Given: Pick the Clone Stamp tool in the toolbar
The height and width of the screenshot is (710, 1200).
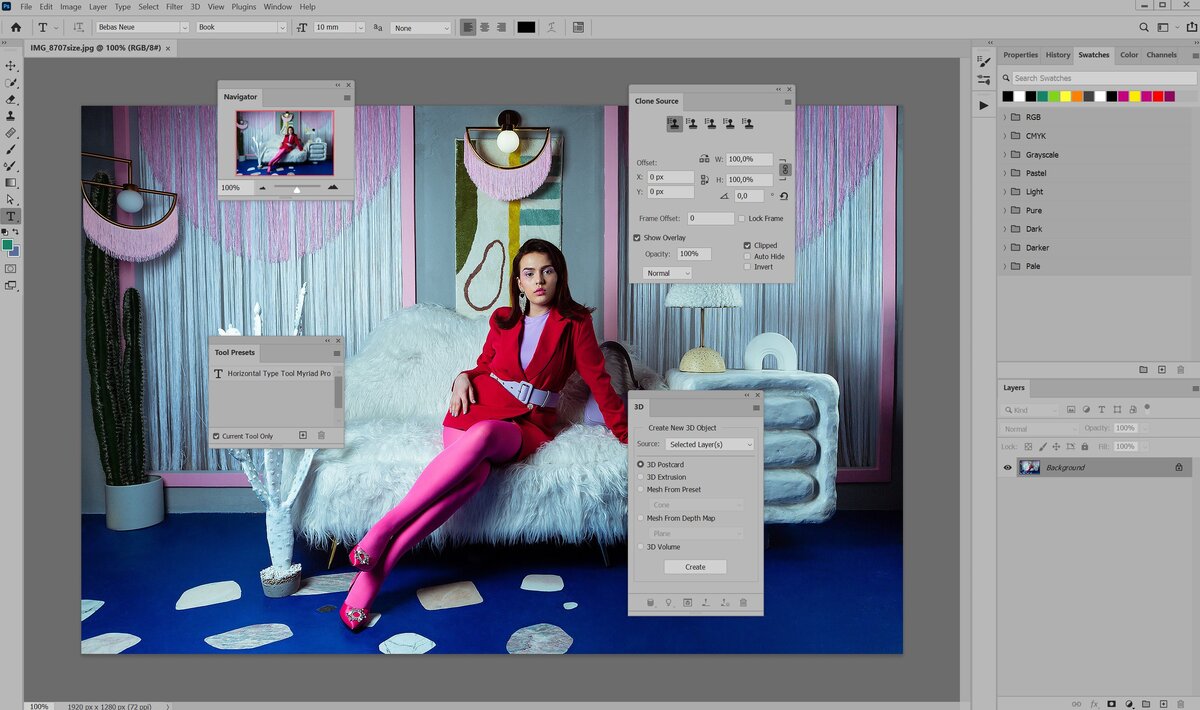Looking at the screenshot, I should coord(11,116).
